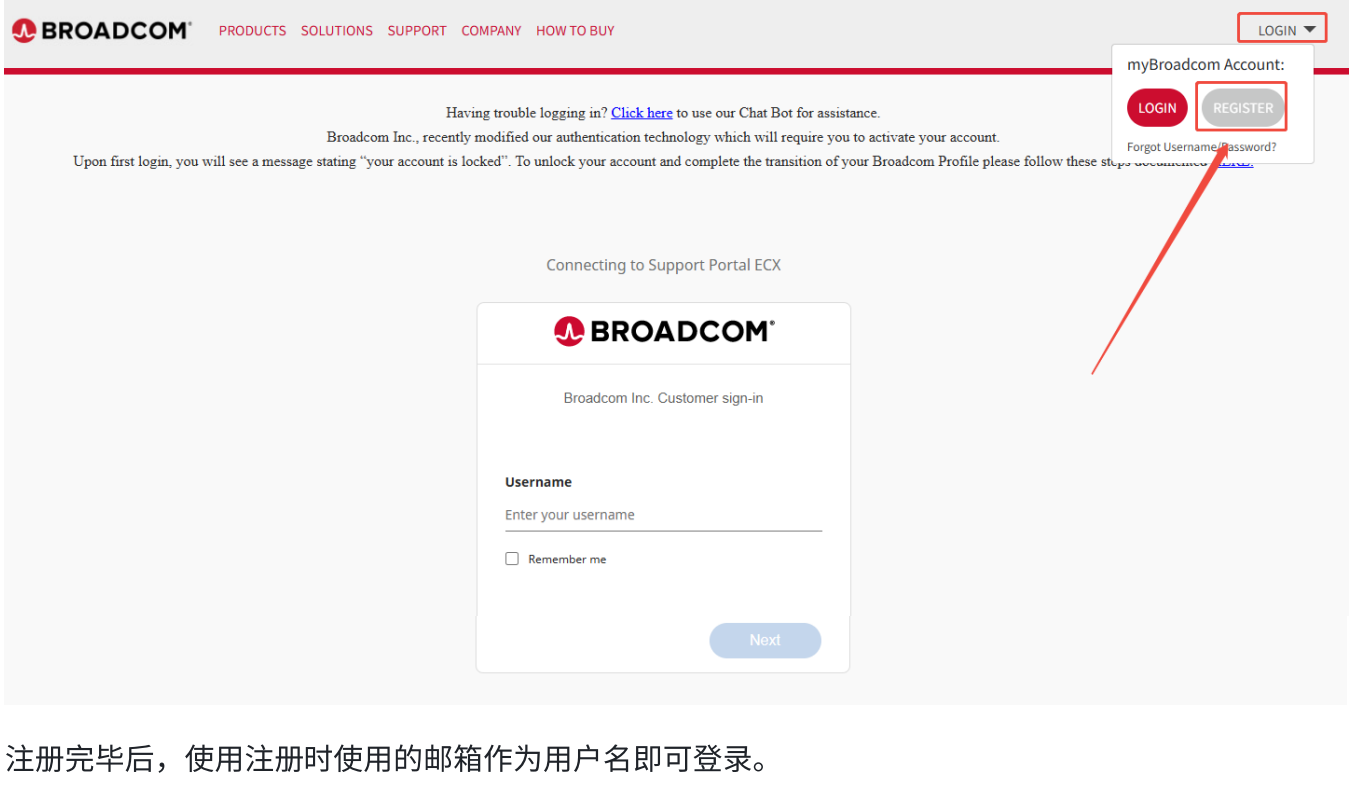Screen dimensions: 1350x786
Task: Open the PRODUCTS menu
Action: 253,31
